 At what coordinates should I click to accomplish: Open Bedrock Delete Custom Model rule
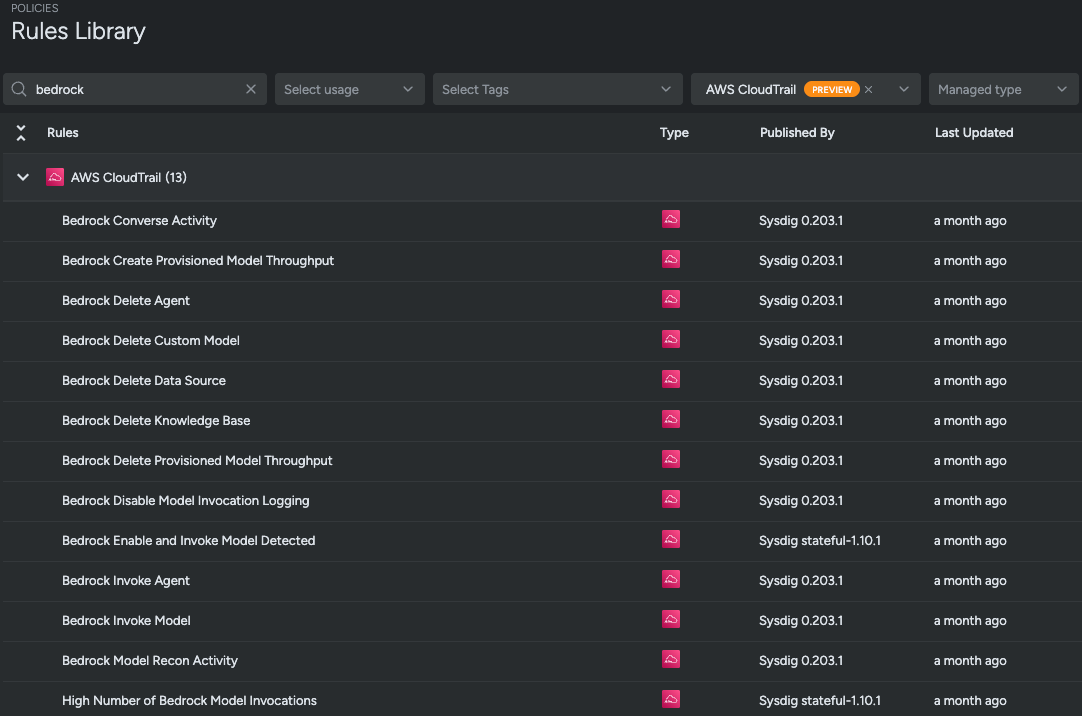tap(150, 341)
